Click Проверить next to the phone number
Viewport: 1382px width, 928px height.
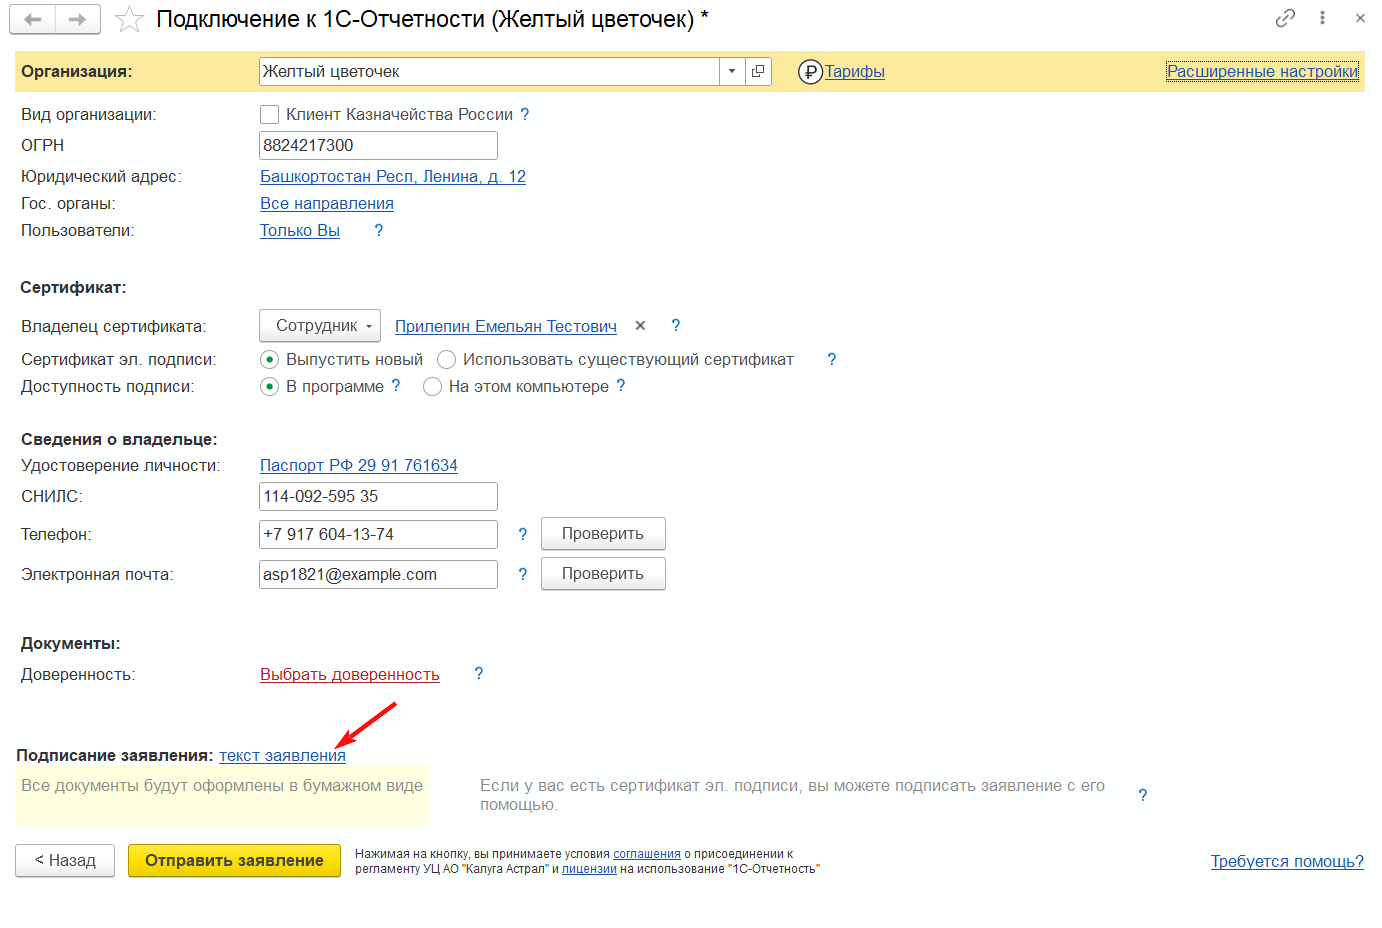click(603, 534)
